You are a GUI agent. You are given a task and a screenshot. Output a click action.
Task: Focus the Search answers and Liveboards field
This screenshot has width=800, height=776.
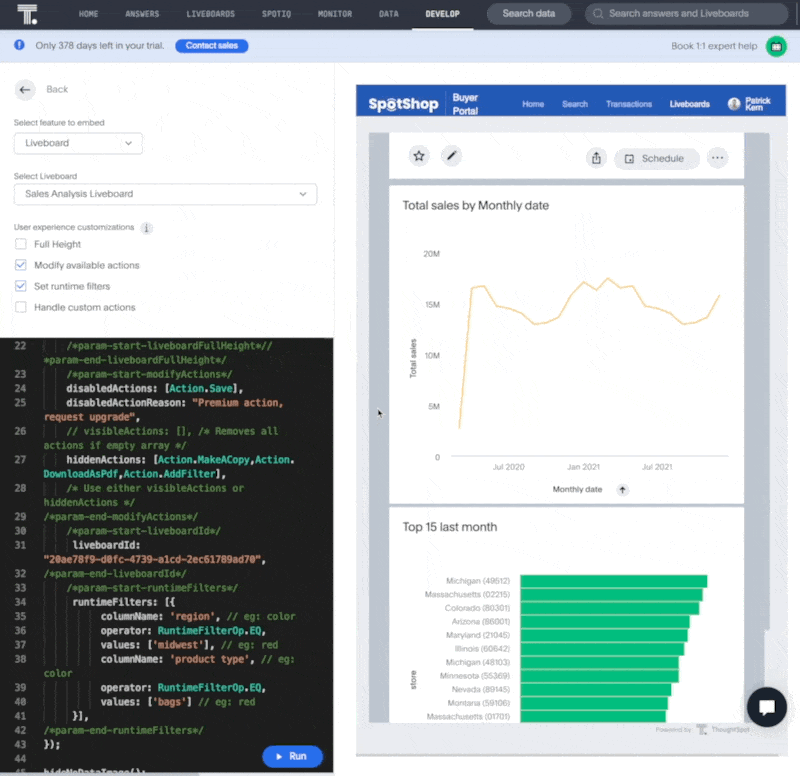686,14
